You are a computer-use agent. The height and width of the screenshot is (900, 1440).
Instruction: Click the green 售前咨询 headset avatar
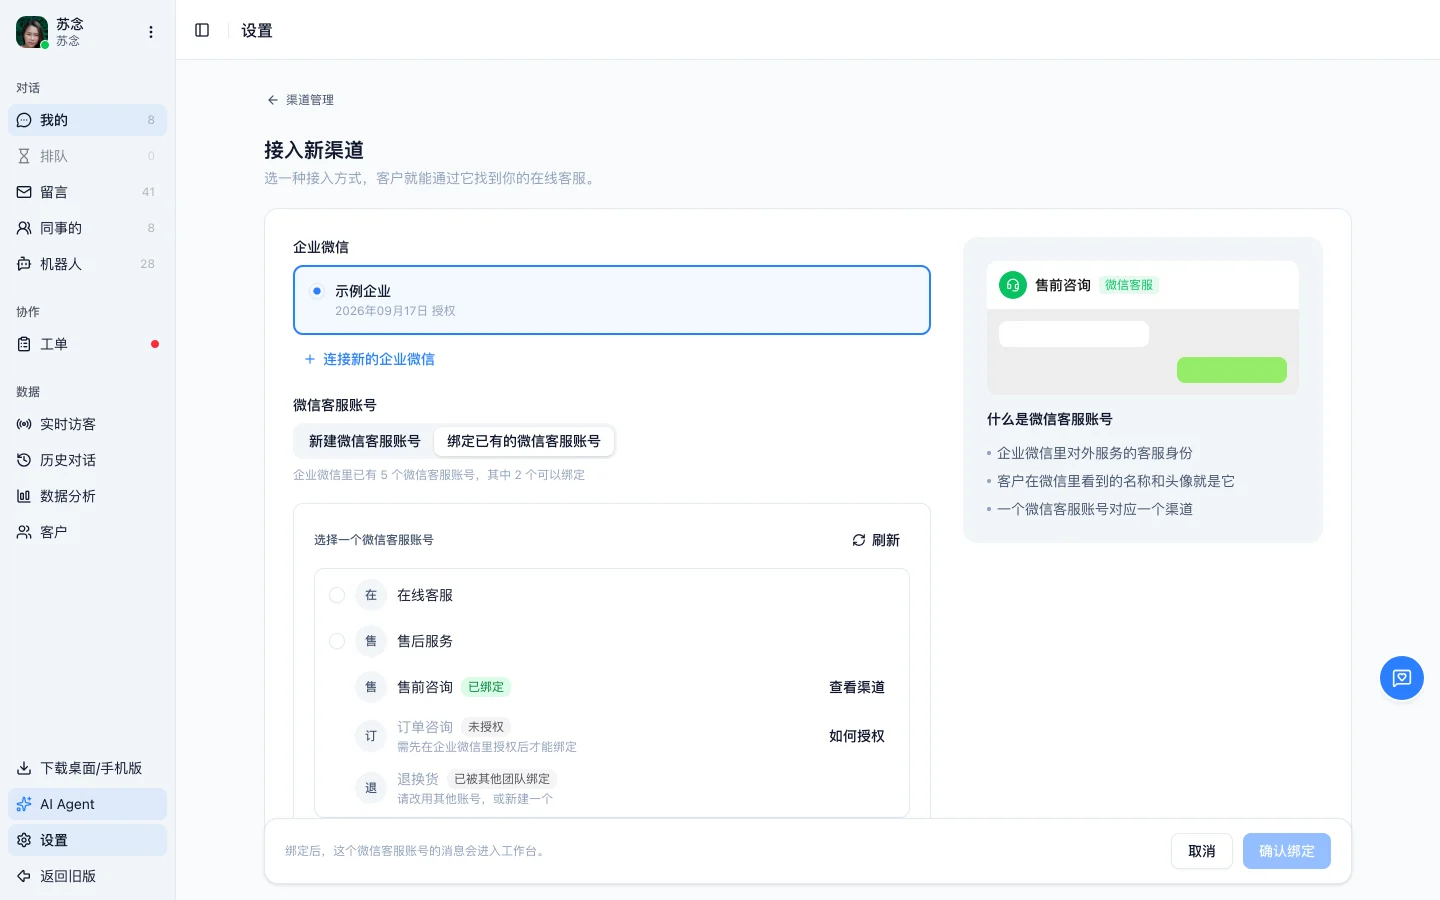(1013, 285)
